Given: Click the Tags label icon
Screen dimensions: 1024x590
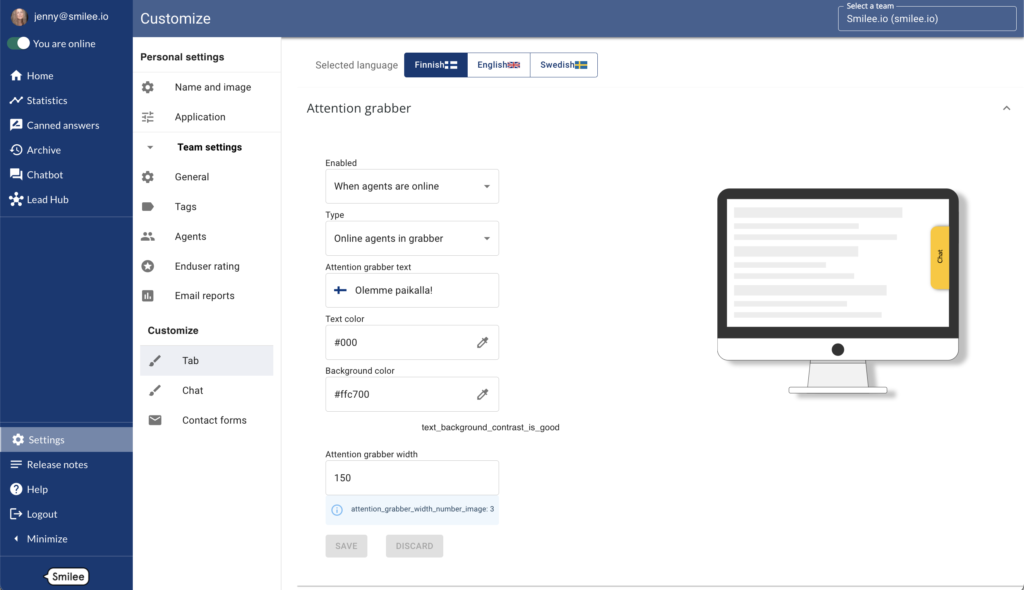Looking at the screenshot, I should (148, 207).
